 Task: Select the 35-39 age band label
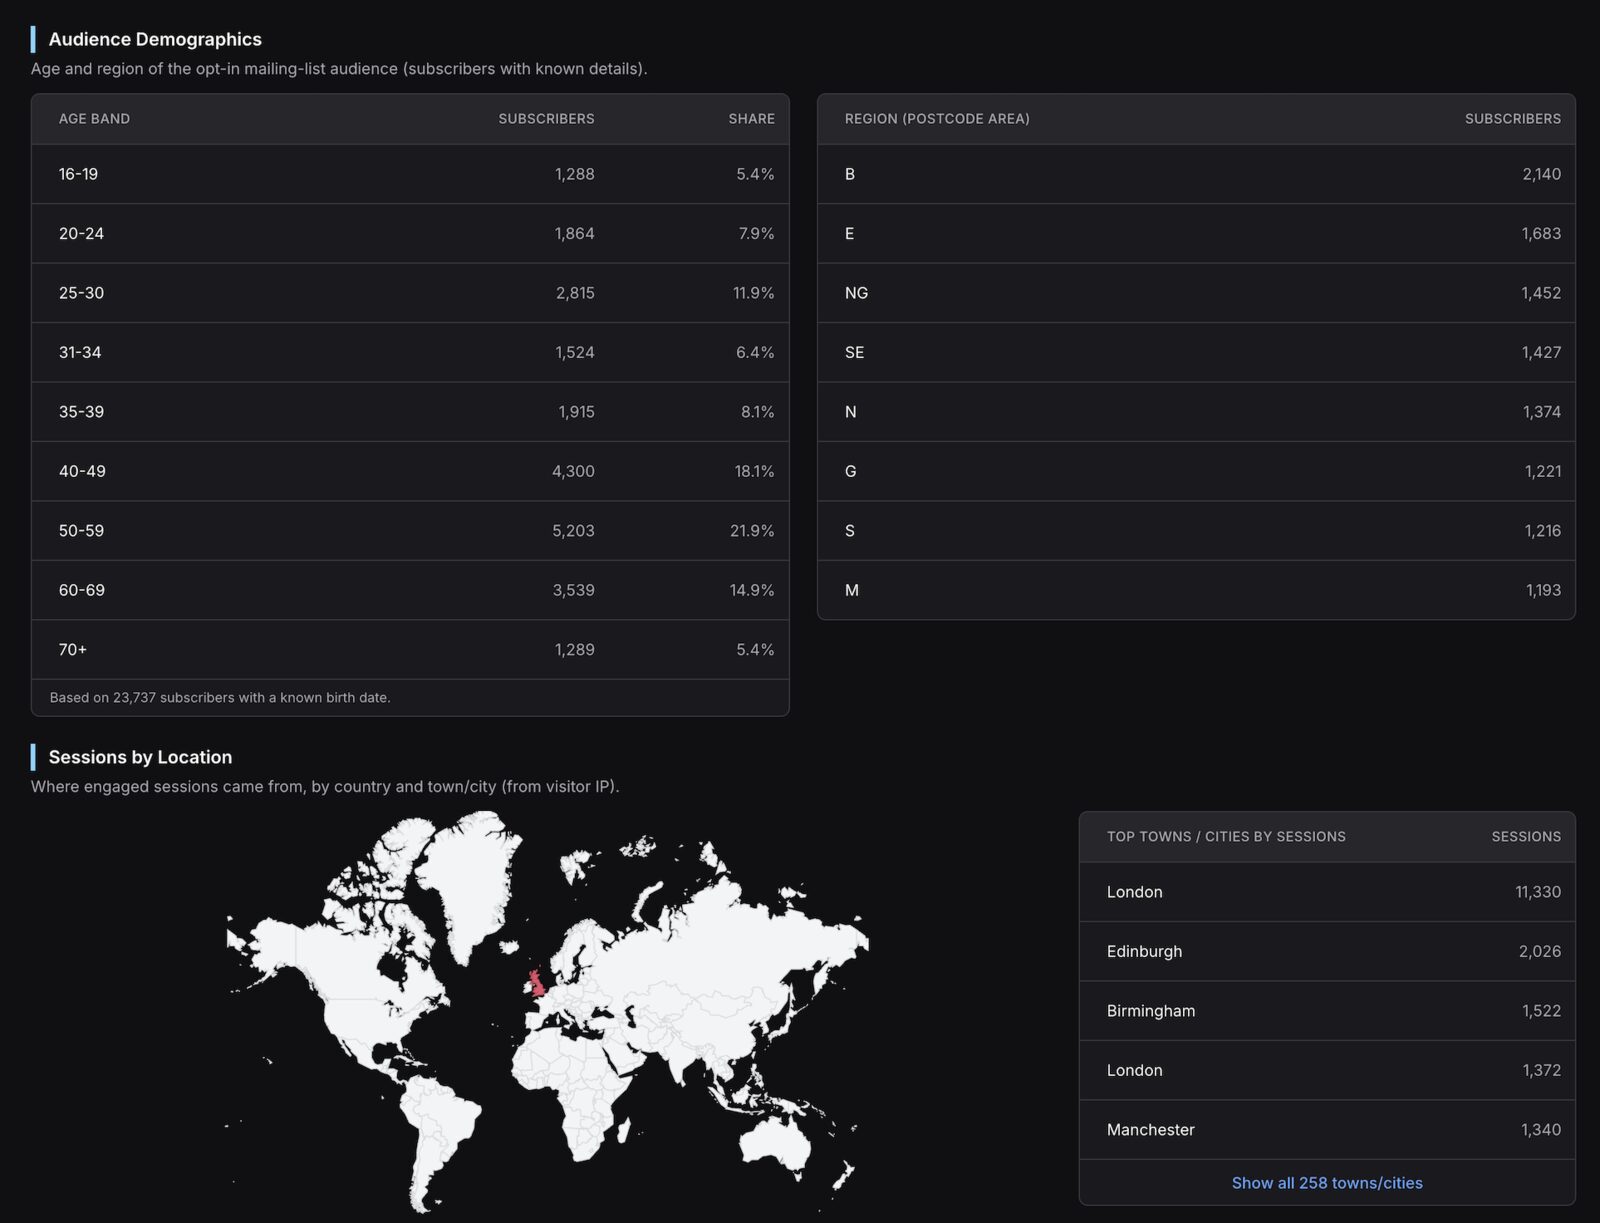[x=81, y=412]
